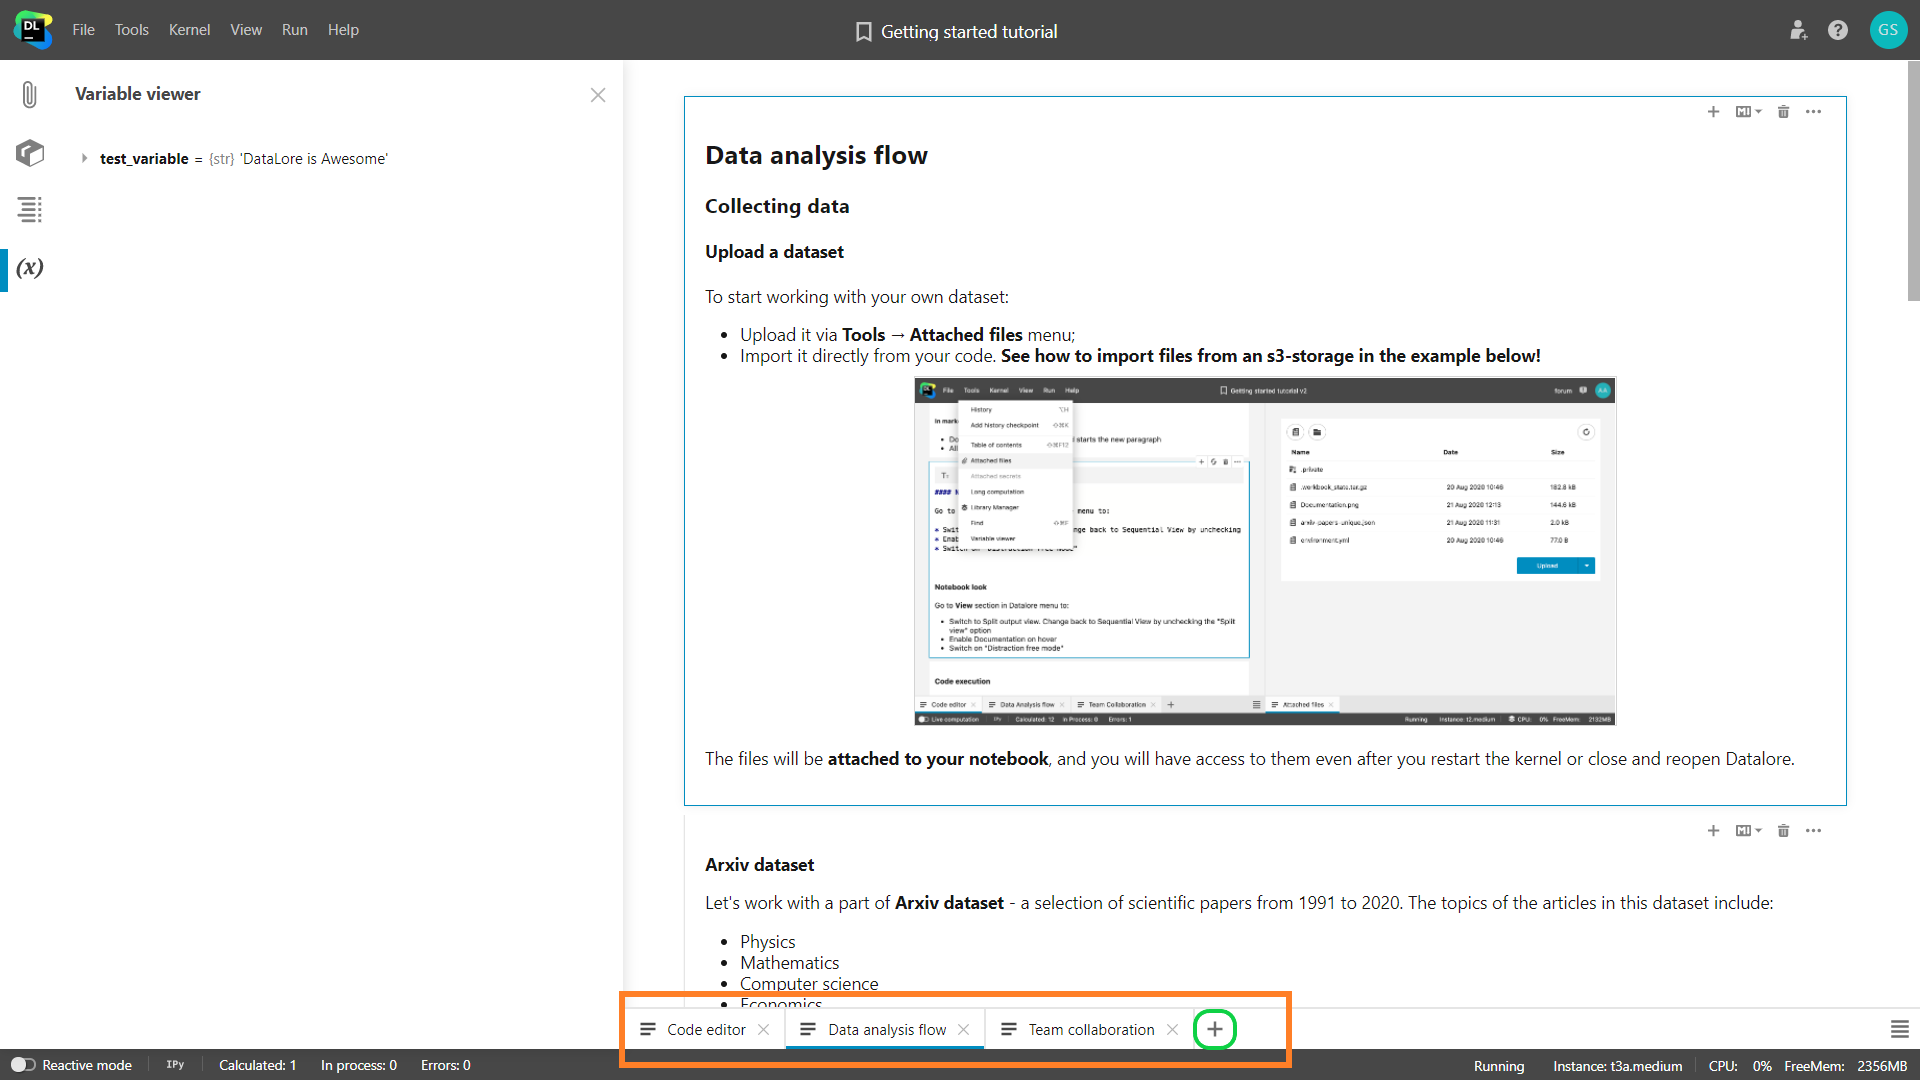
Task: Click the Datalore DL logo
Action: 32,29
